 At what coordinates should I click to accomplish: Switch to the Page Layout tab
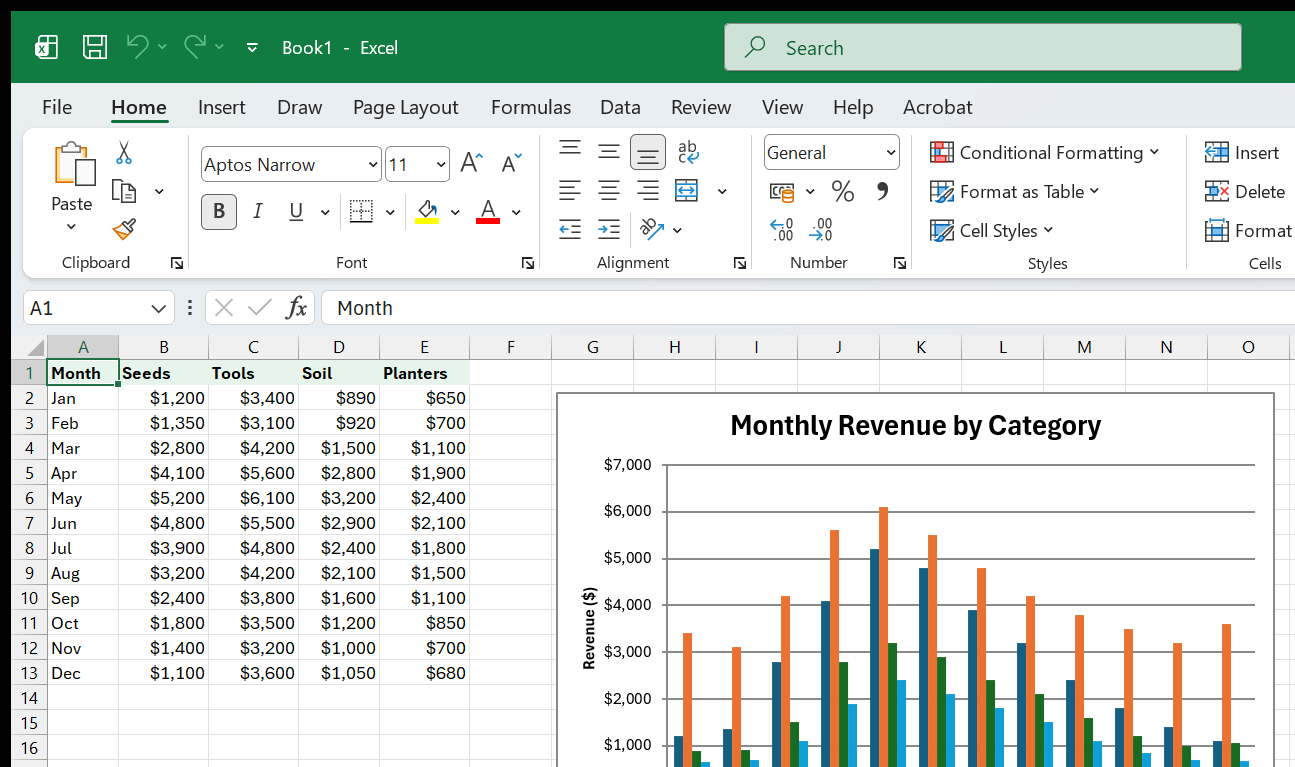(406, 107)
